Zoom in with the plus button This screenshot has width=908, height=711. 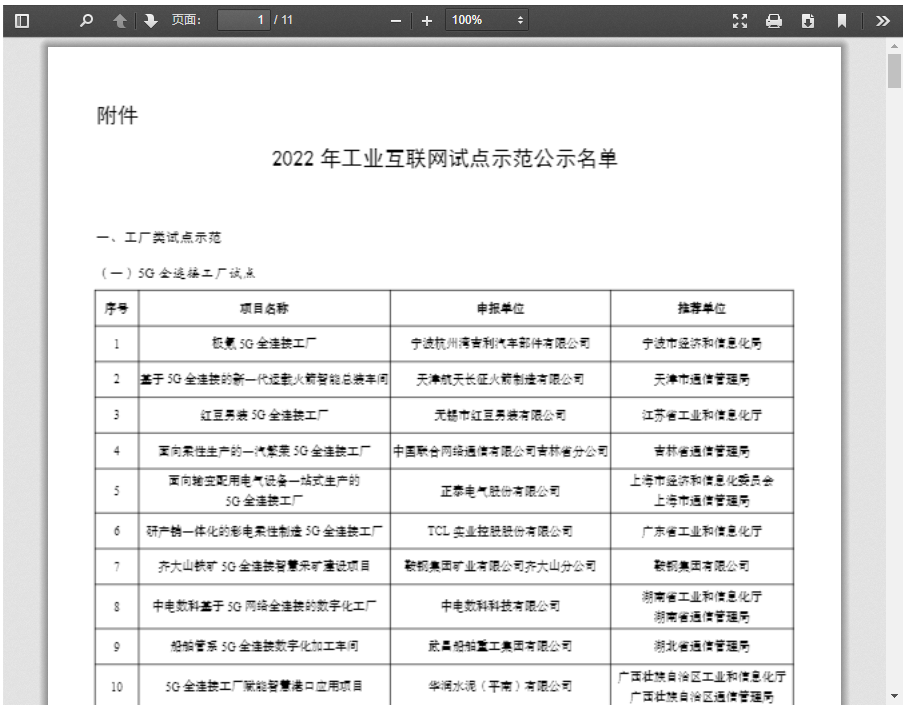pos(427,20)
